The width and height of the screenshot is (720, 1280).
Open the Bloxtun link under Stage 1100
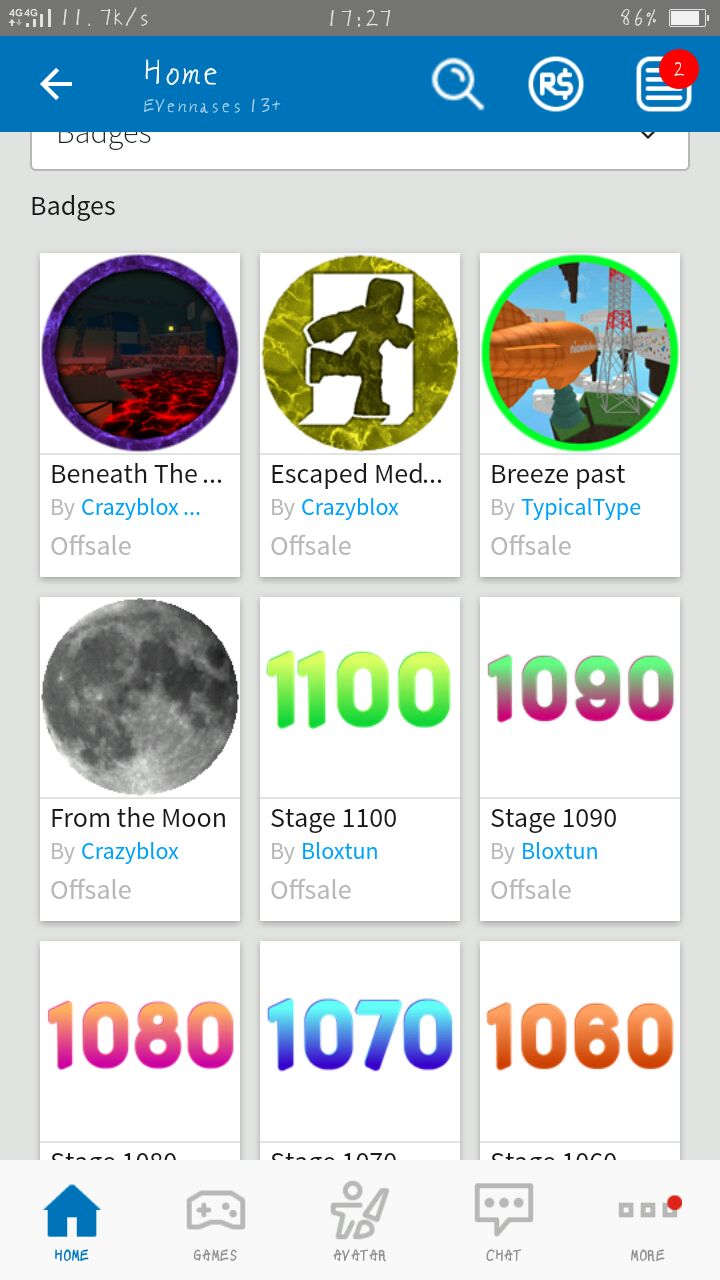pos(340,852)
